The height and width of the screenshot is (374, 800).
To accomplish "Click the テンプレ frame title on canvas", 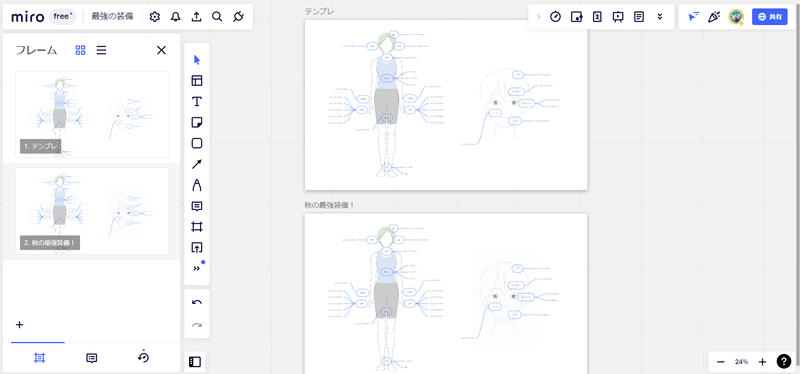I will point(319,11).
